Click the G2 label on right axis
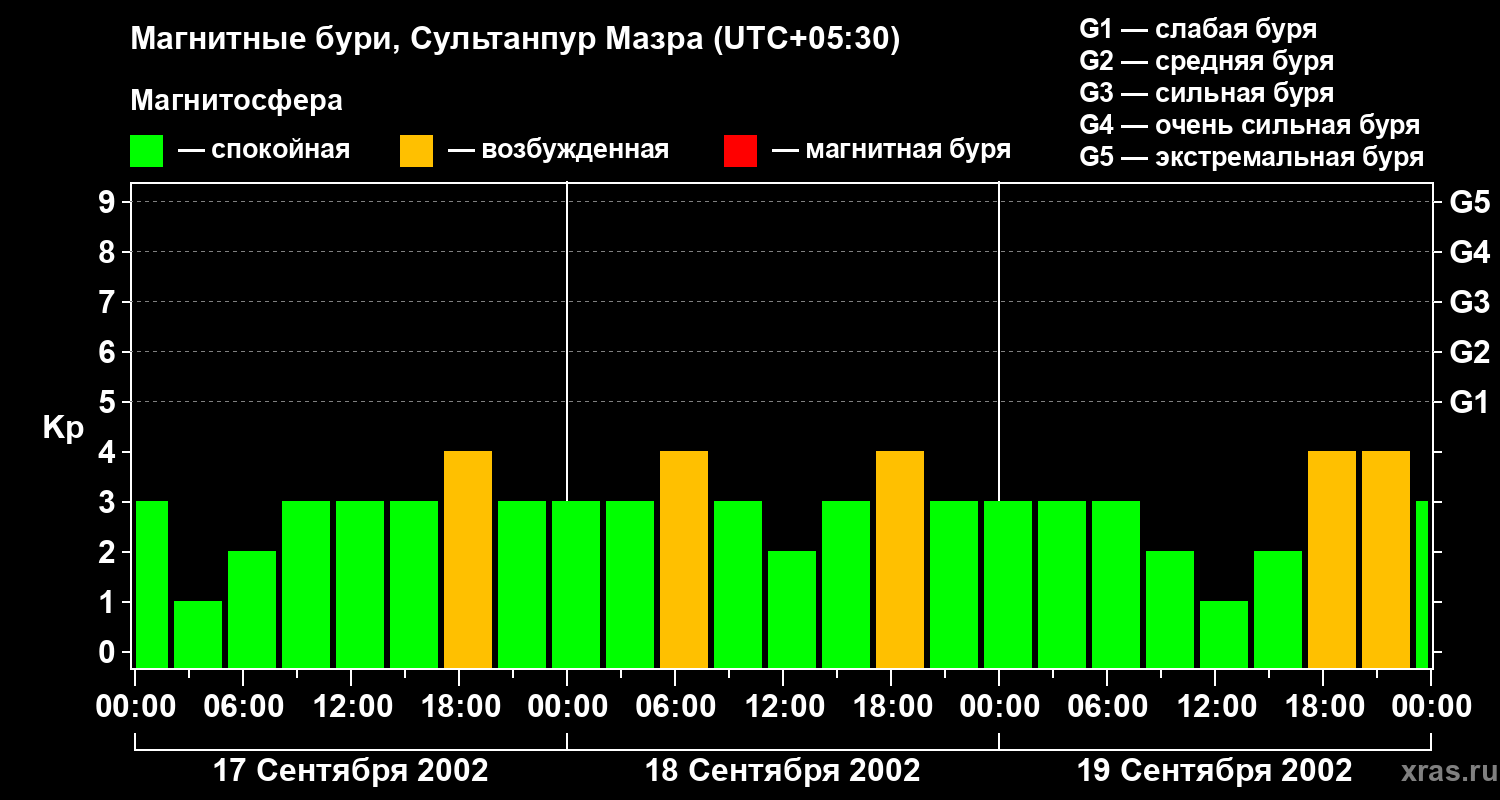This screenshot has width=1500, height=800. tap(1469, 353)
